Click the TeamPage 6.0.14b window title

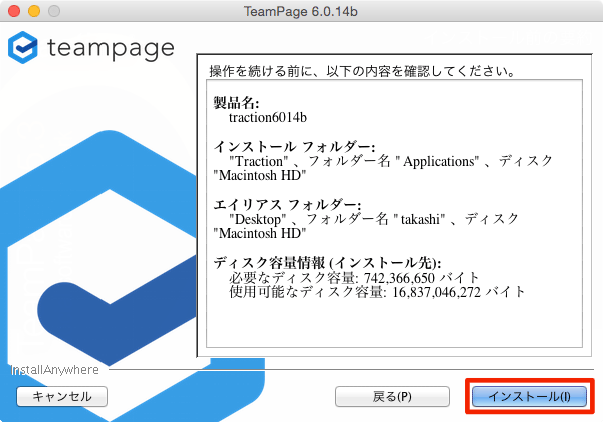(301, 11)
